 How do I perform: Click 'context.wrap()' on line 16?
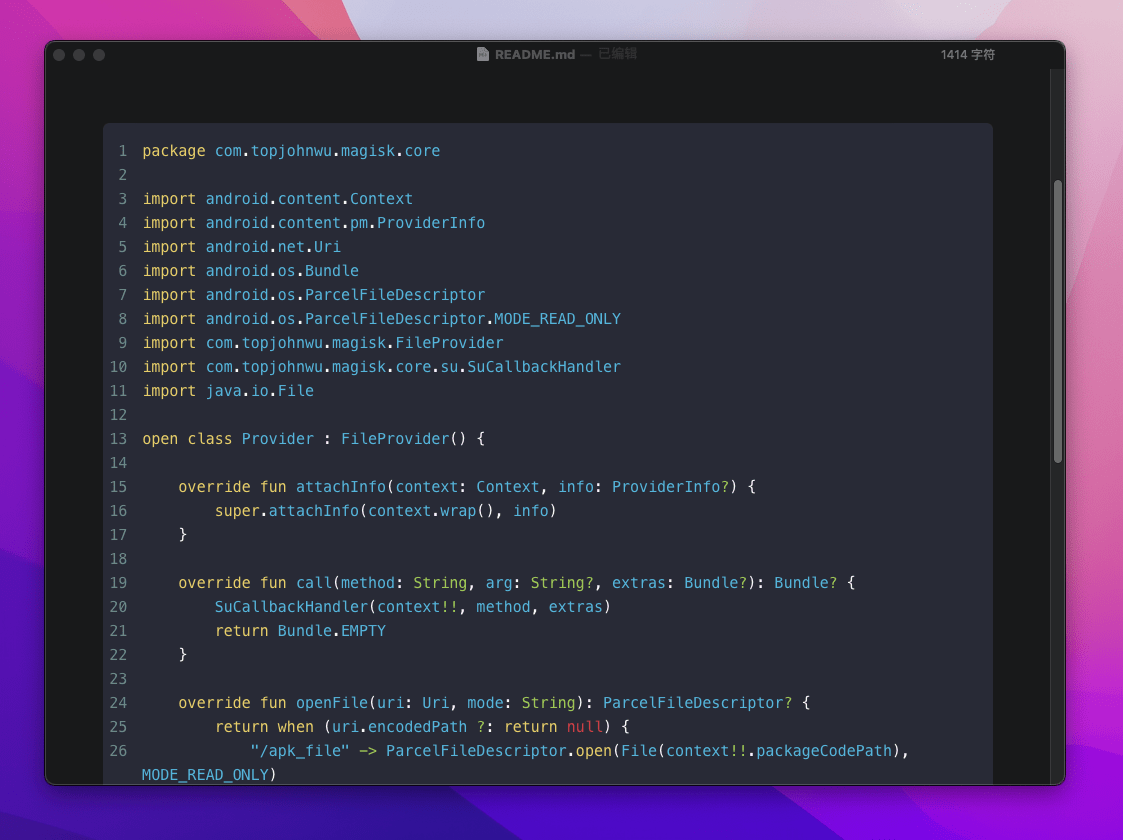pos(431,511)
